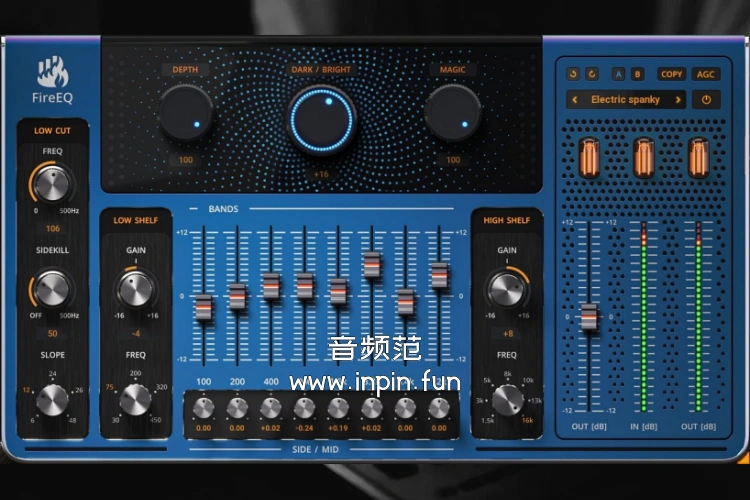
Task: Click the SIDE / MID label
Action: [315, 449]
